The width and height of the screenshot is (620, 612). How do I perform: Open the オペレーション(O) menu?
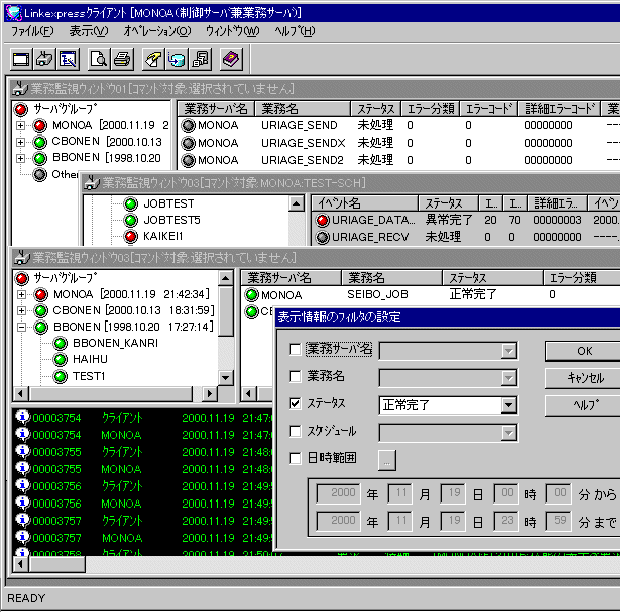pos(157,31)
